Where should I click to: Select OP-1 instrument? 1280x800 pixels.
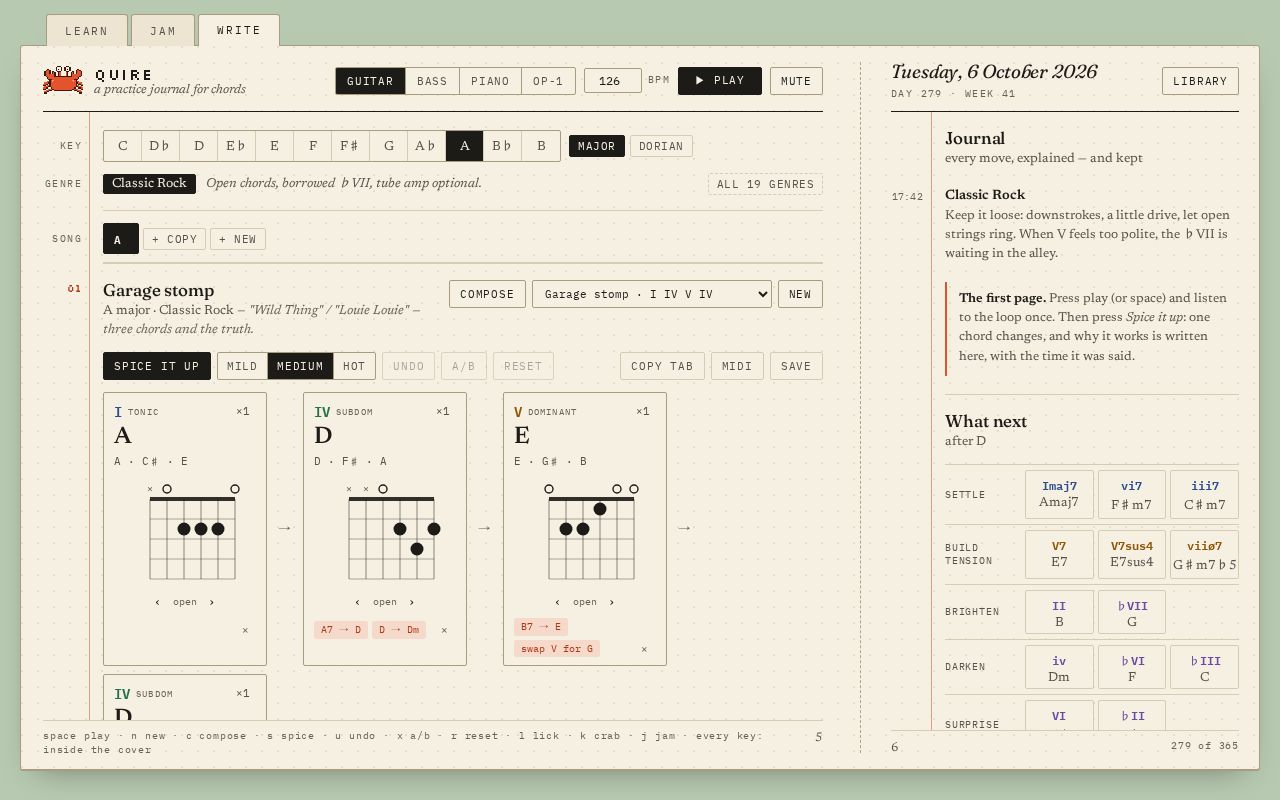tap(548, 81)
